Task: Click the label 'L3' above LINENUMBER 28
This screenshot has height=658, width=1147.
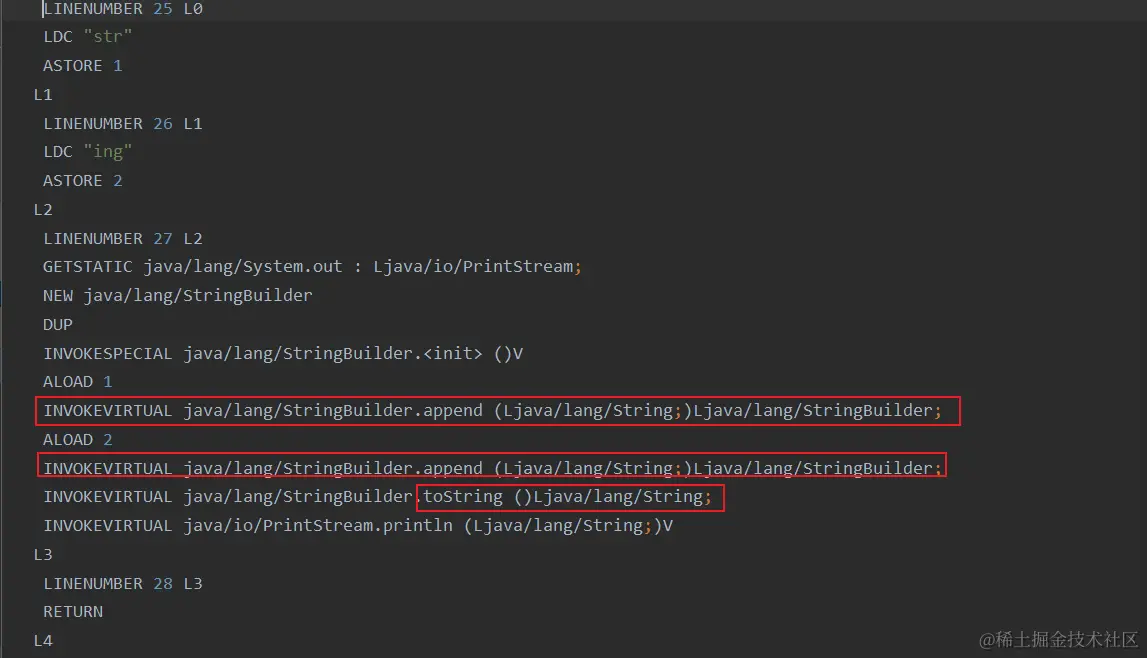Action: 43,555
